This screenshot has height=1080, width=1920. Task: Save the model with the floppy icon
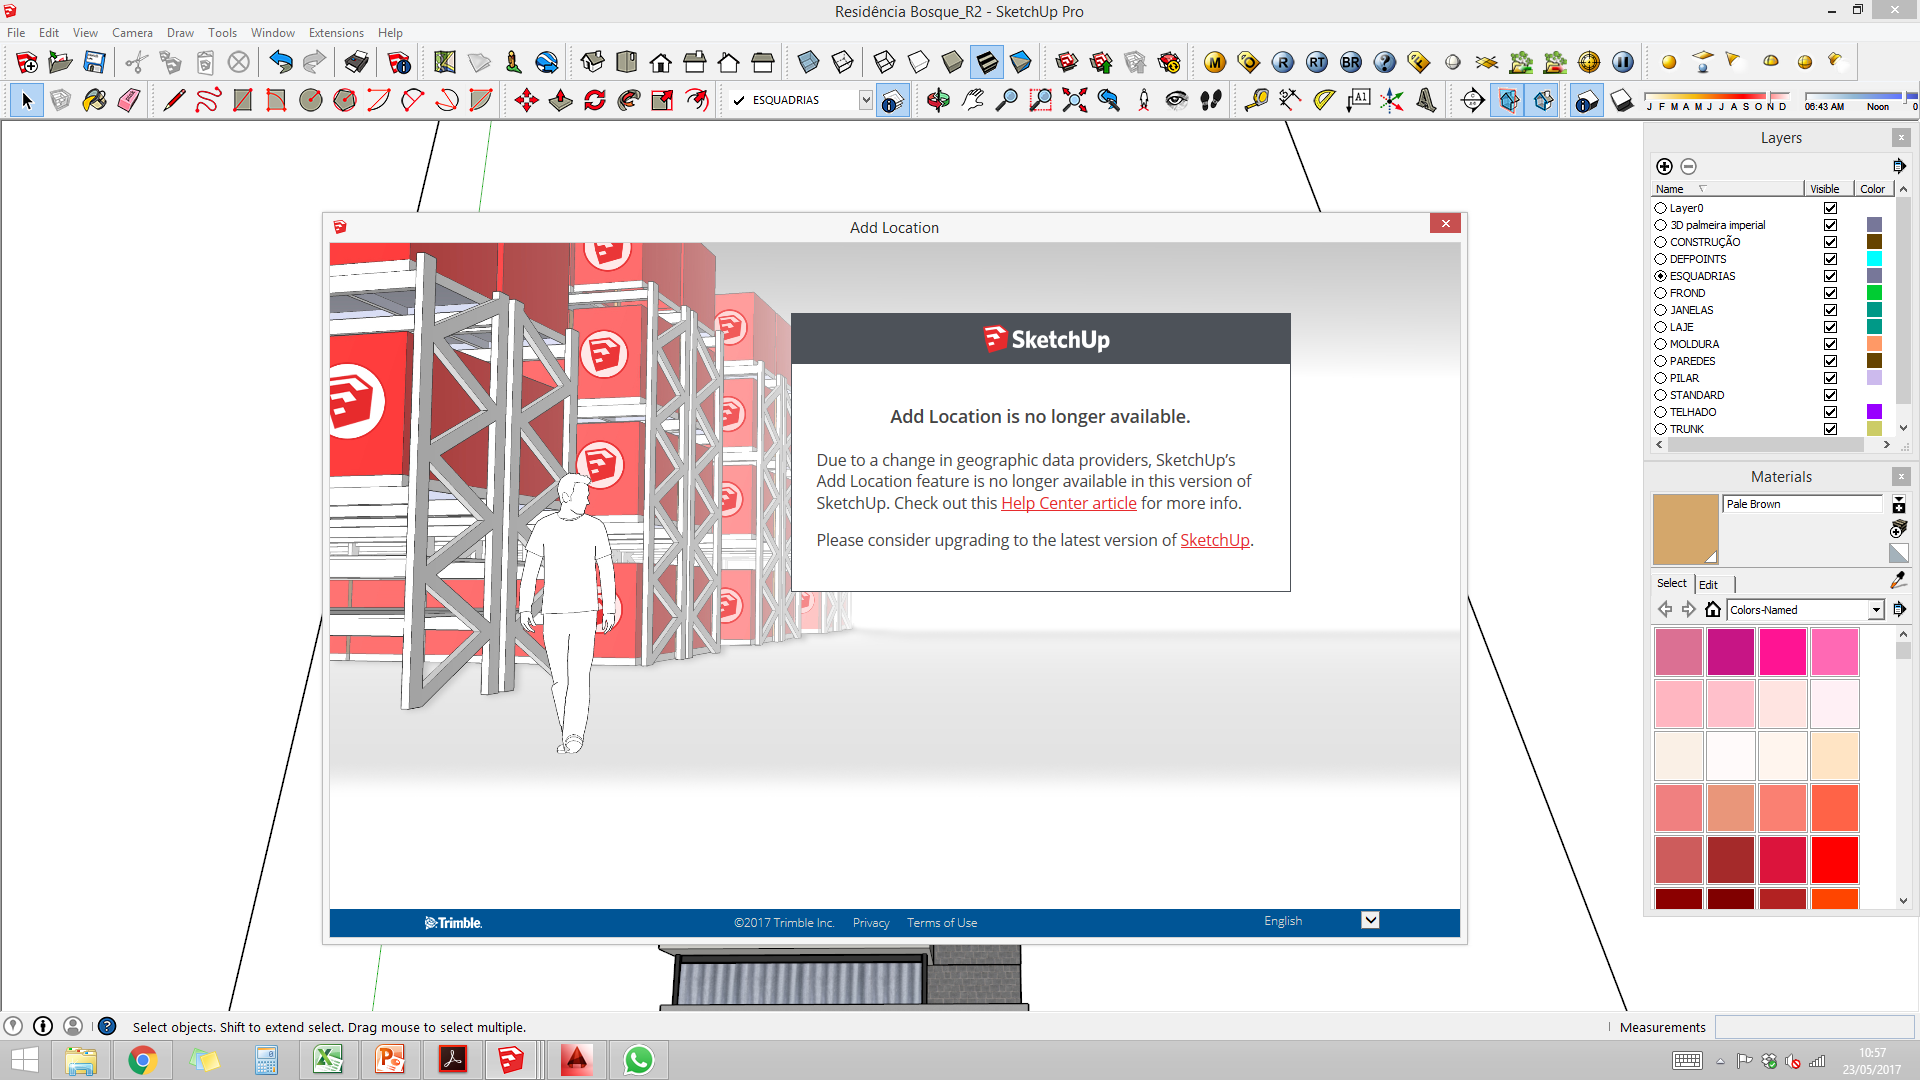(x=94, y=62)
